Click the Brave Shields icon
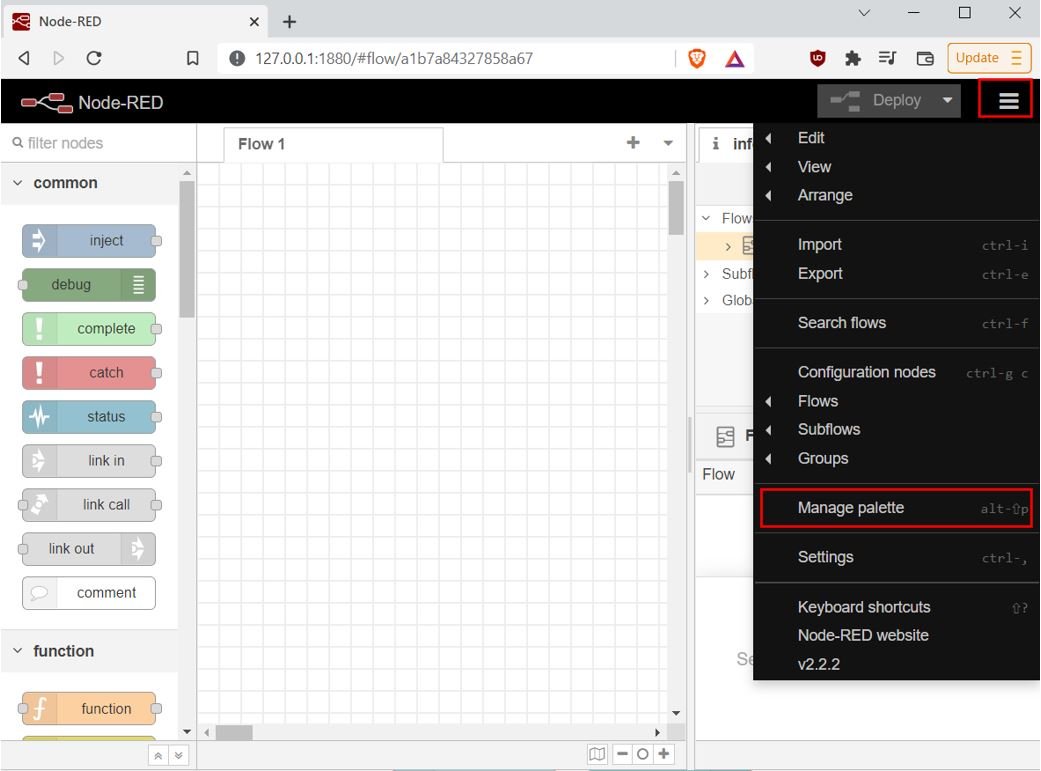The height and width of the screenshot is (771, 1041). 696,58
